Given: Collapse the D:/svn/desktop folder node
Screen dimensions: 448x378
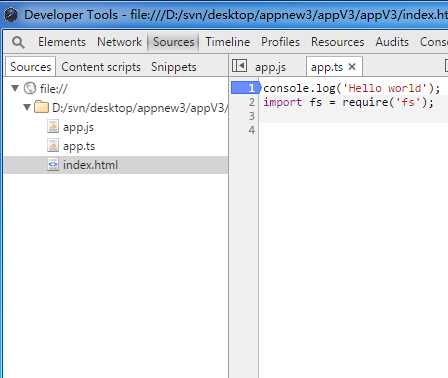Looking at the screenshot, I should click(x=27, y=107).
